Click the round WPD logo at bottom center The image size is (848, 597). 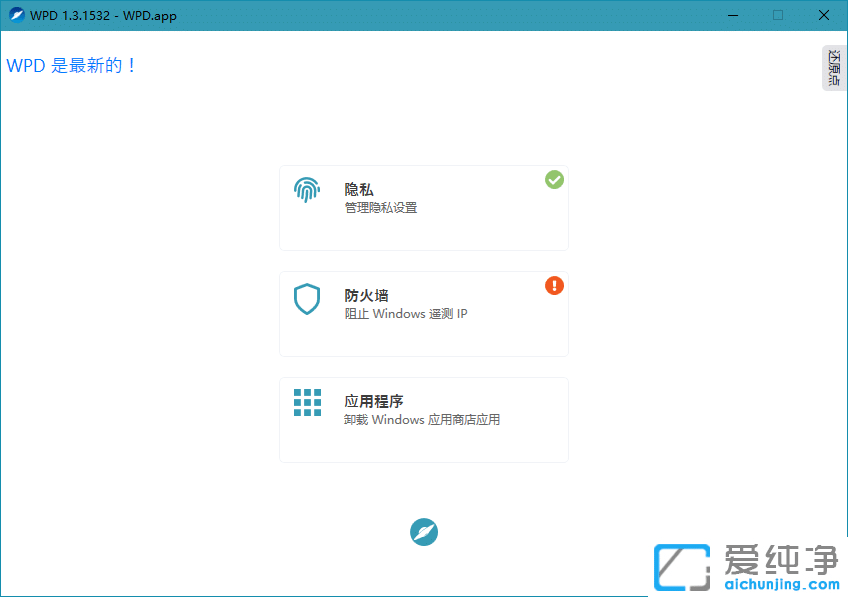(424, 532)
